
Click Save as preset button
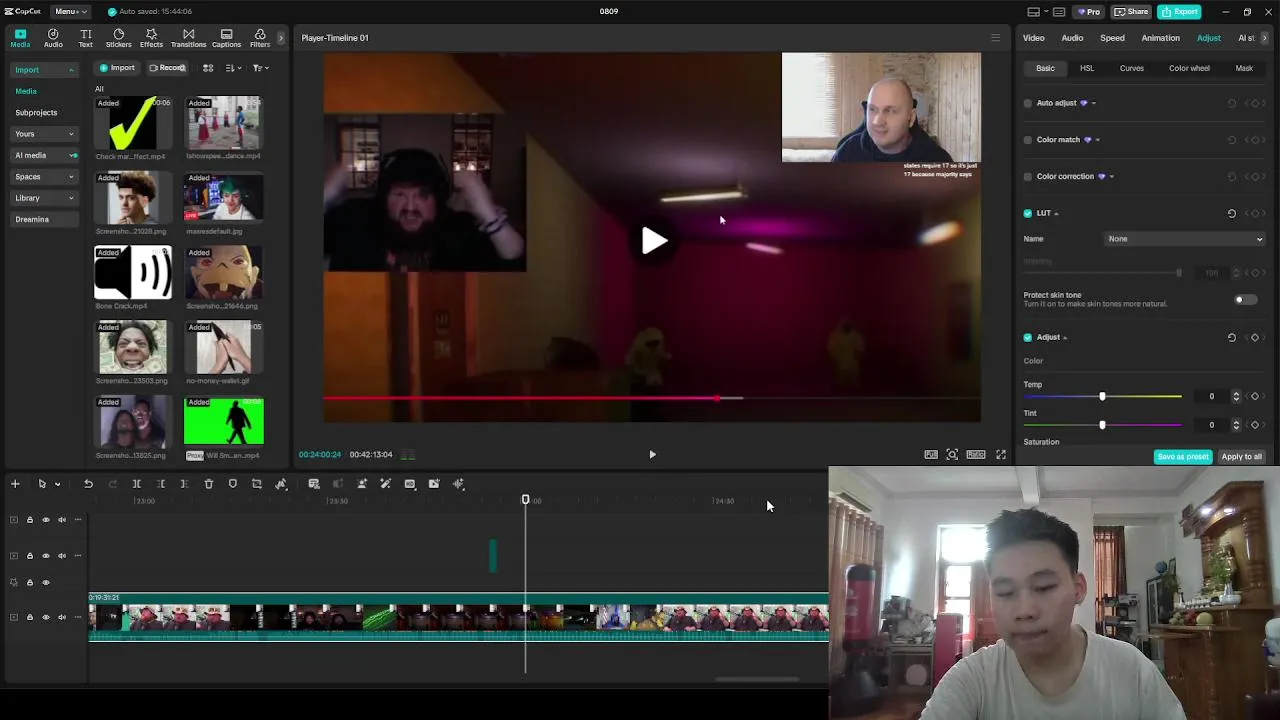1182,457
